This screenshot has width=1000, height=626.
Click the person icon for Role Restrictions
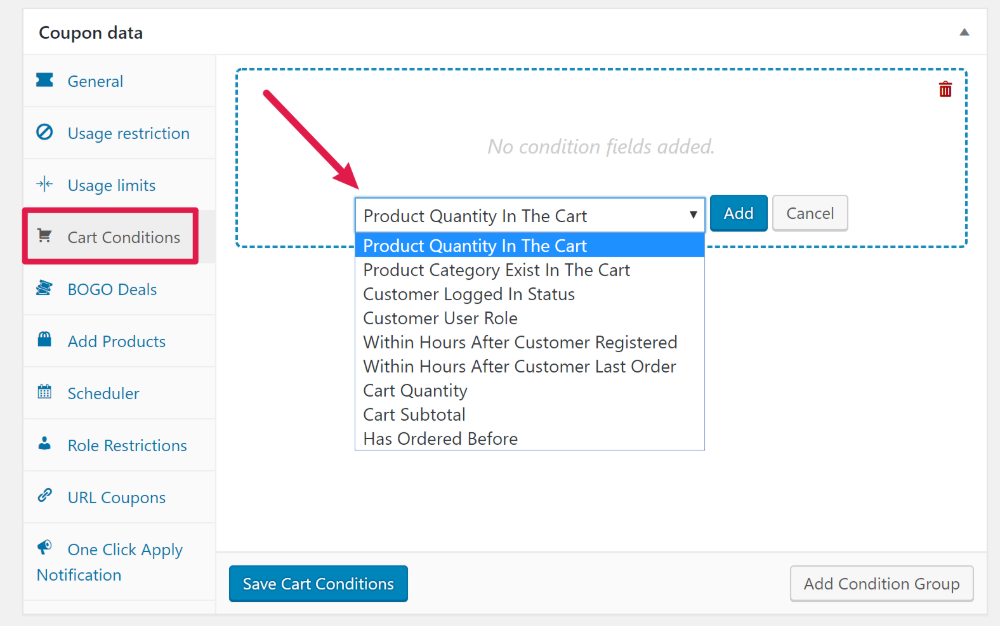45,443
